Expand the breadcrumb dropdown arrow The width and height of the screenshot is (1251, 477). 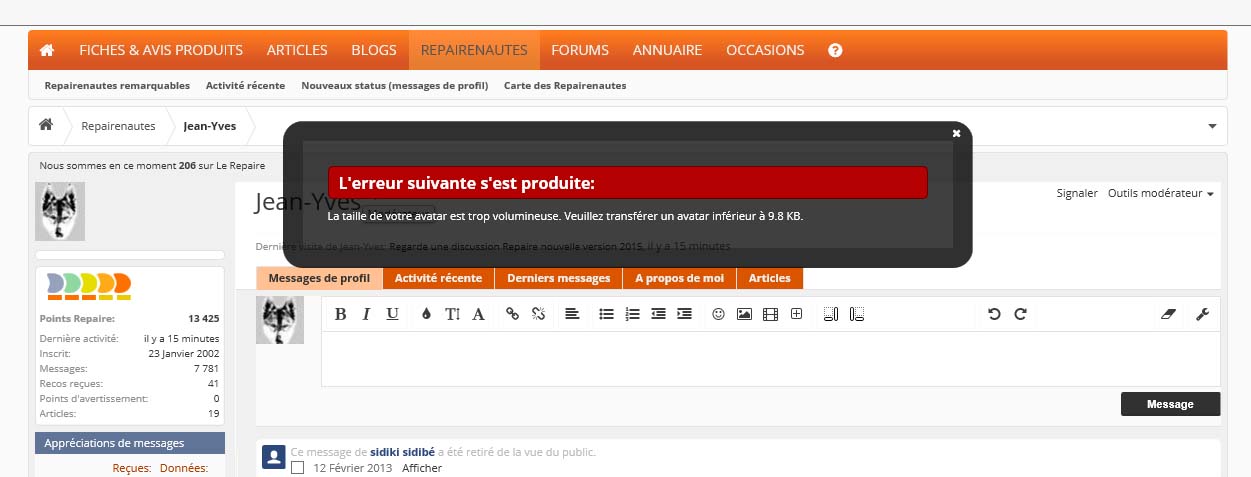(1212, 126)
